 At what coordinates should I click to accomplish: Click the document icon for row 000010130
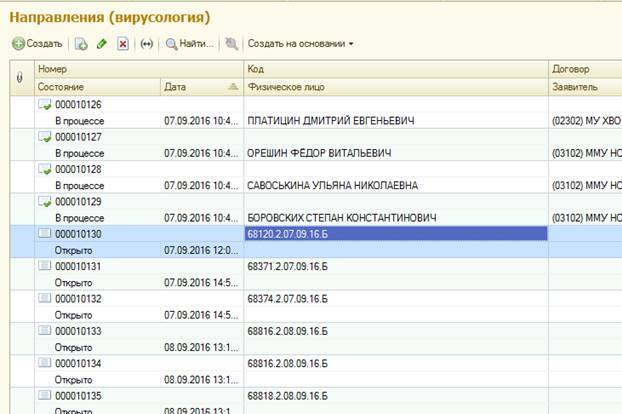pos(44,233)
